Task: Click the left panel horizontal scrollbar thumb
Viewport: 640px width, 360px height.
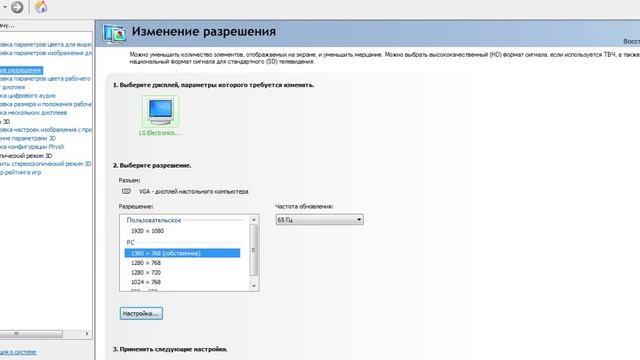Action: [31, 334]
